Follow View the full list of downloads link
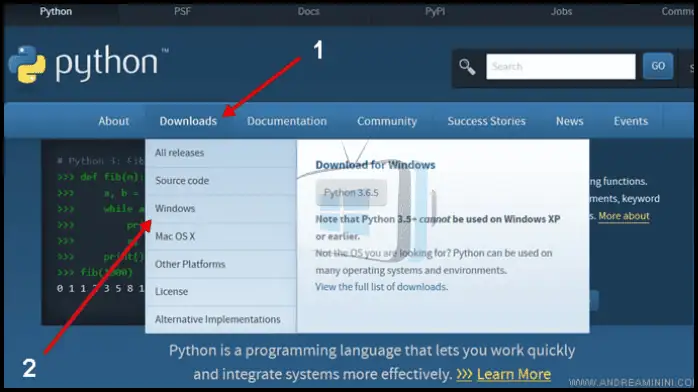Image resolution: width=698 pixels, height=392 pixels. pos(381,287)
